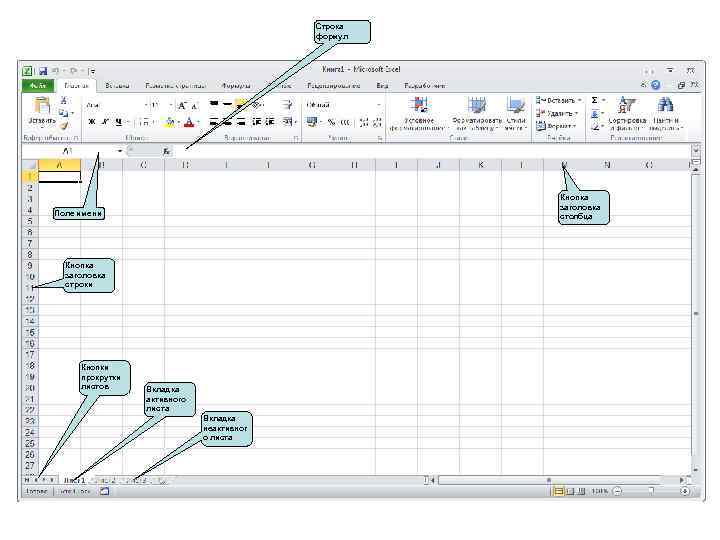Viewport: 720px width, 540px height.
Task: Toggle Italic (К) formatting
Action: coord(105,122)
